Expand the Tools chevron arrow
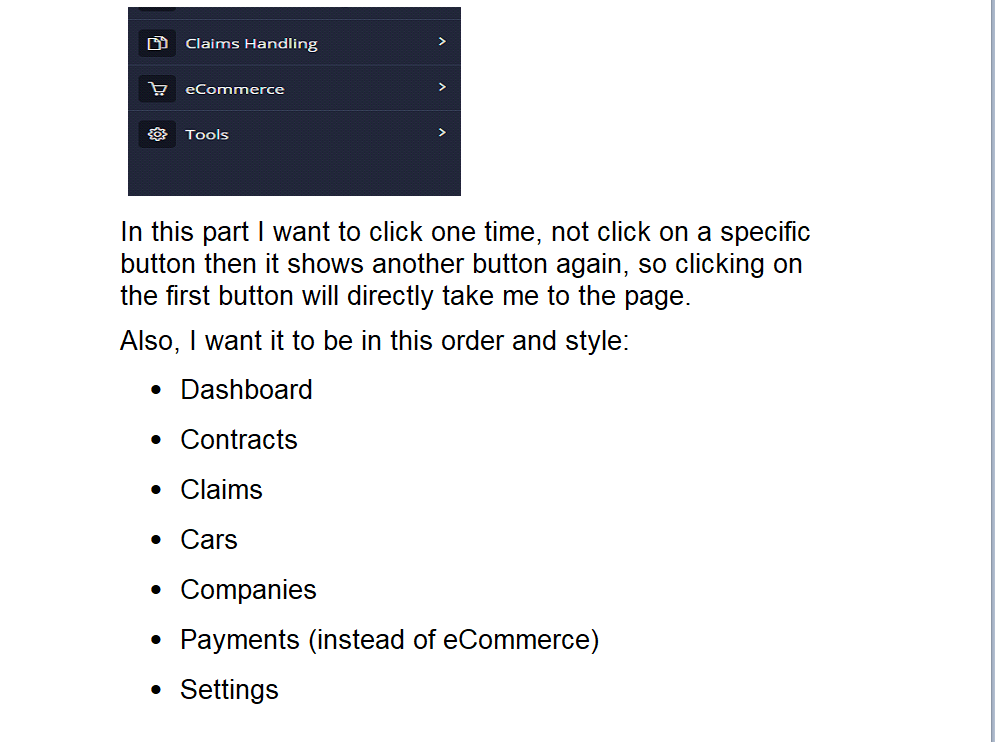Screen dimensions: 995x742 click(x=442, y=133)
